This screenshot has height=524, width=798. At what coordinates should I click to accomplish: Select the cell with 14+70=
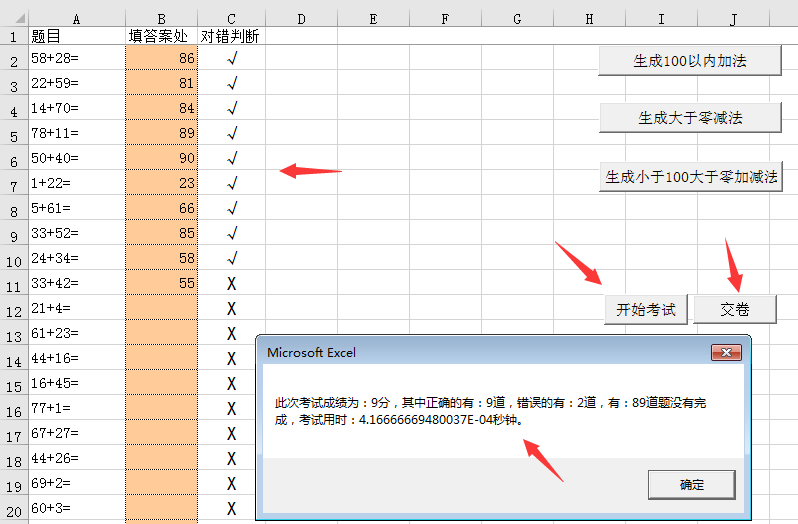[77, 107]
